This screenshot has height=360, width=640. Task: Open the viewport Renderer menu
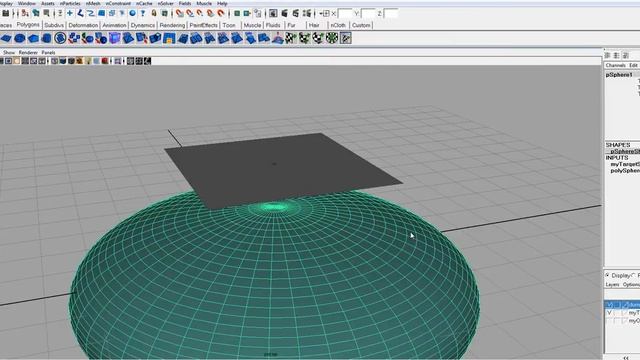(28, 52)
